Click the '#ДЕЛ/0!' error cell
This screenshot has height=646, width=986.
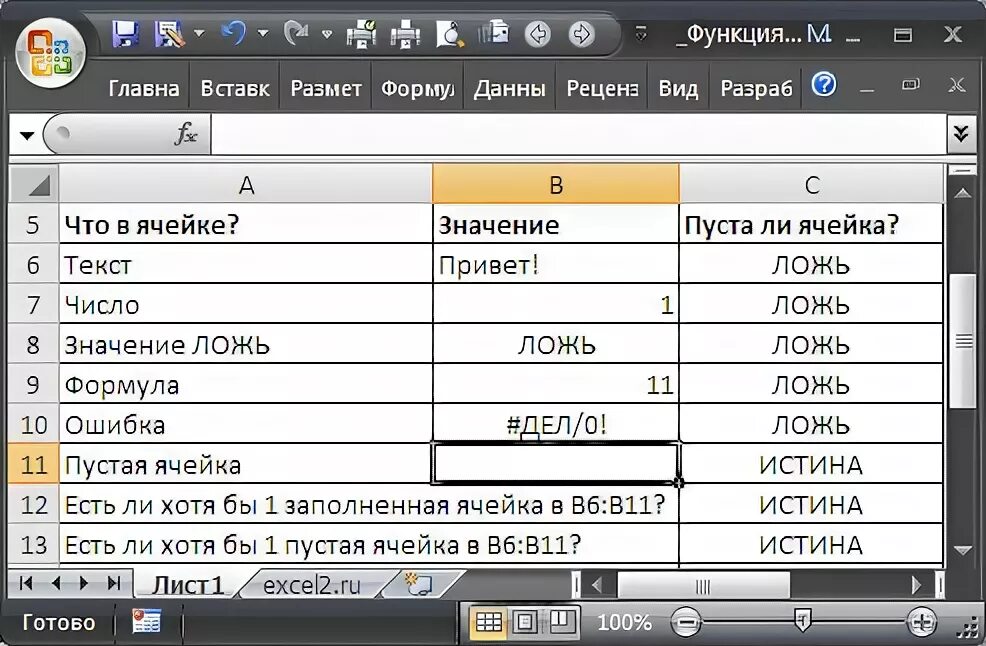(556, 425)
